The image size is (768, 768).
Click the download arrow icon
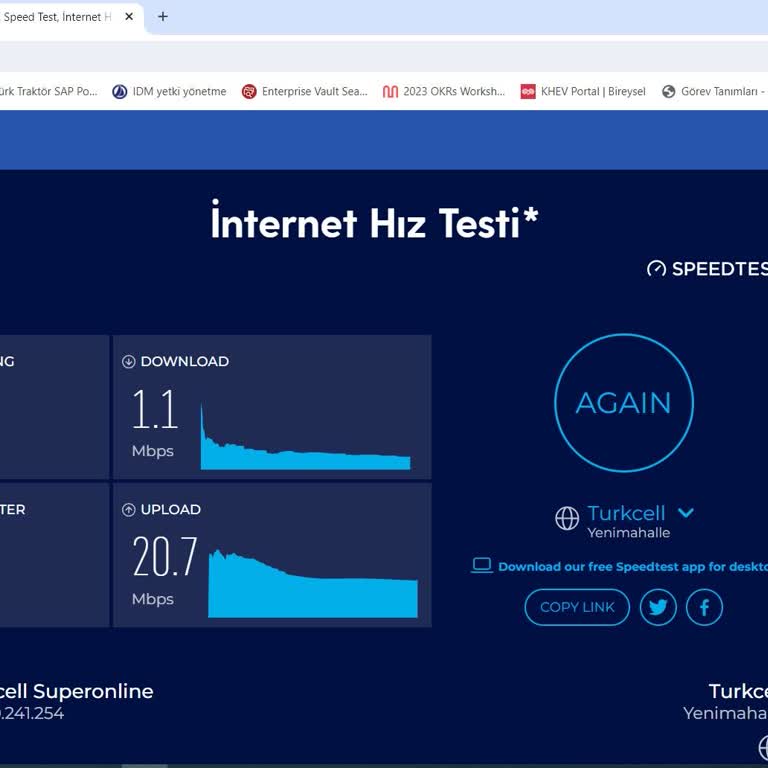tap(128, 361)
